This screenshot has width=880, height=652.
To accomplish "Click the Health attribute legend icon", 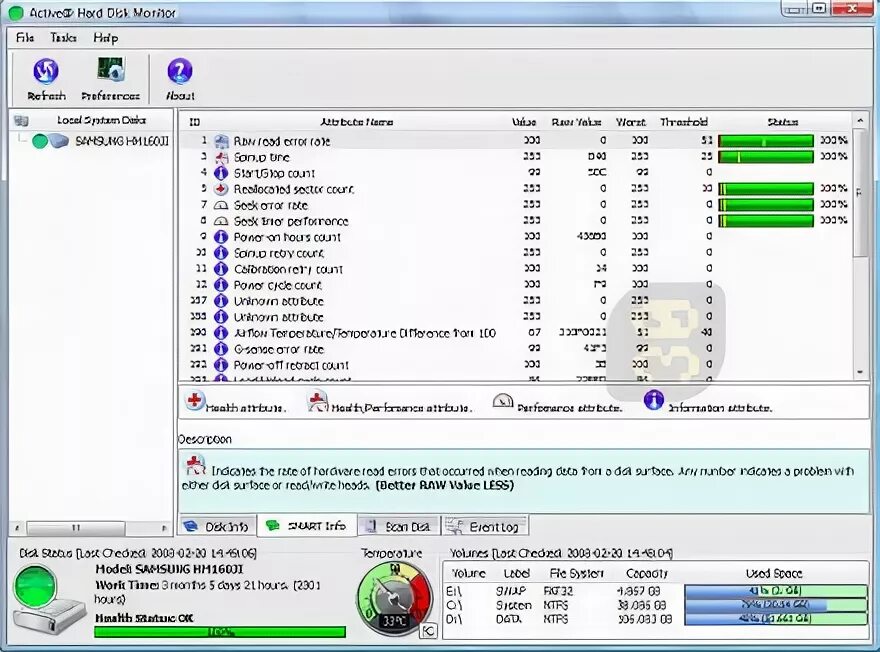I will click(x=195, y=401).
